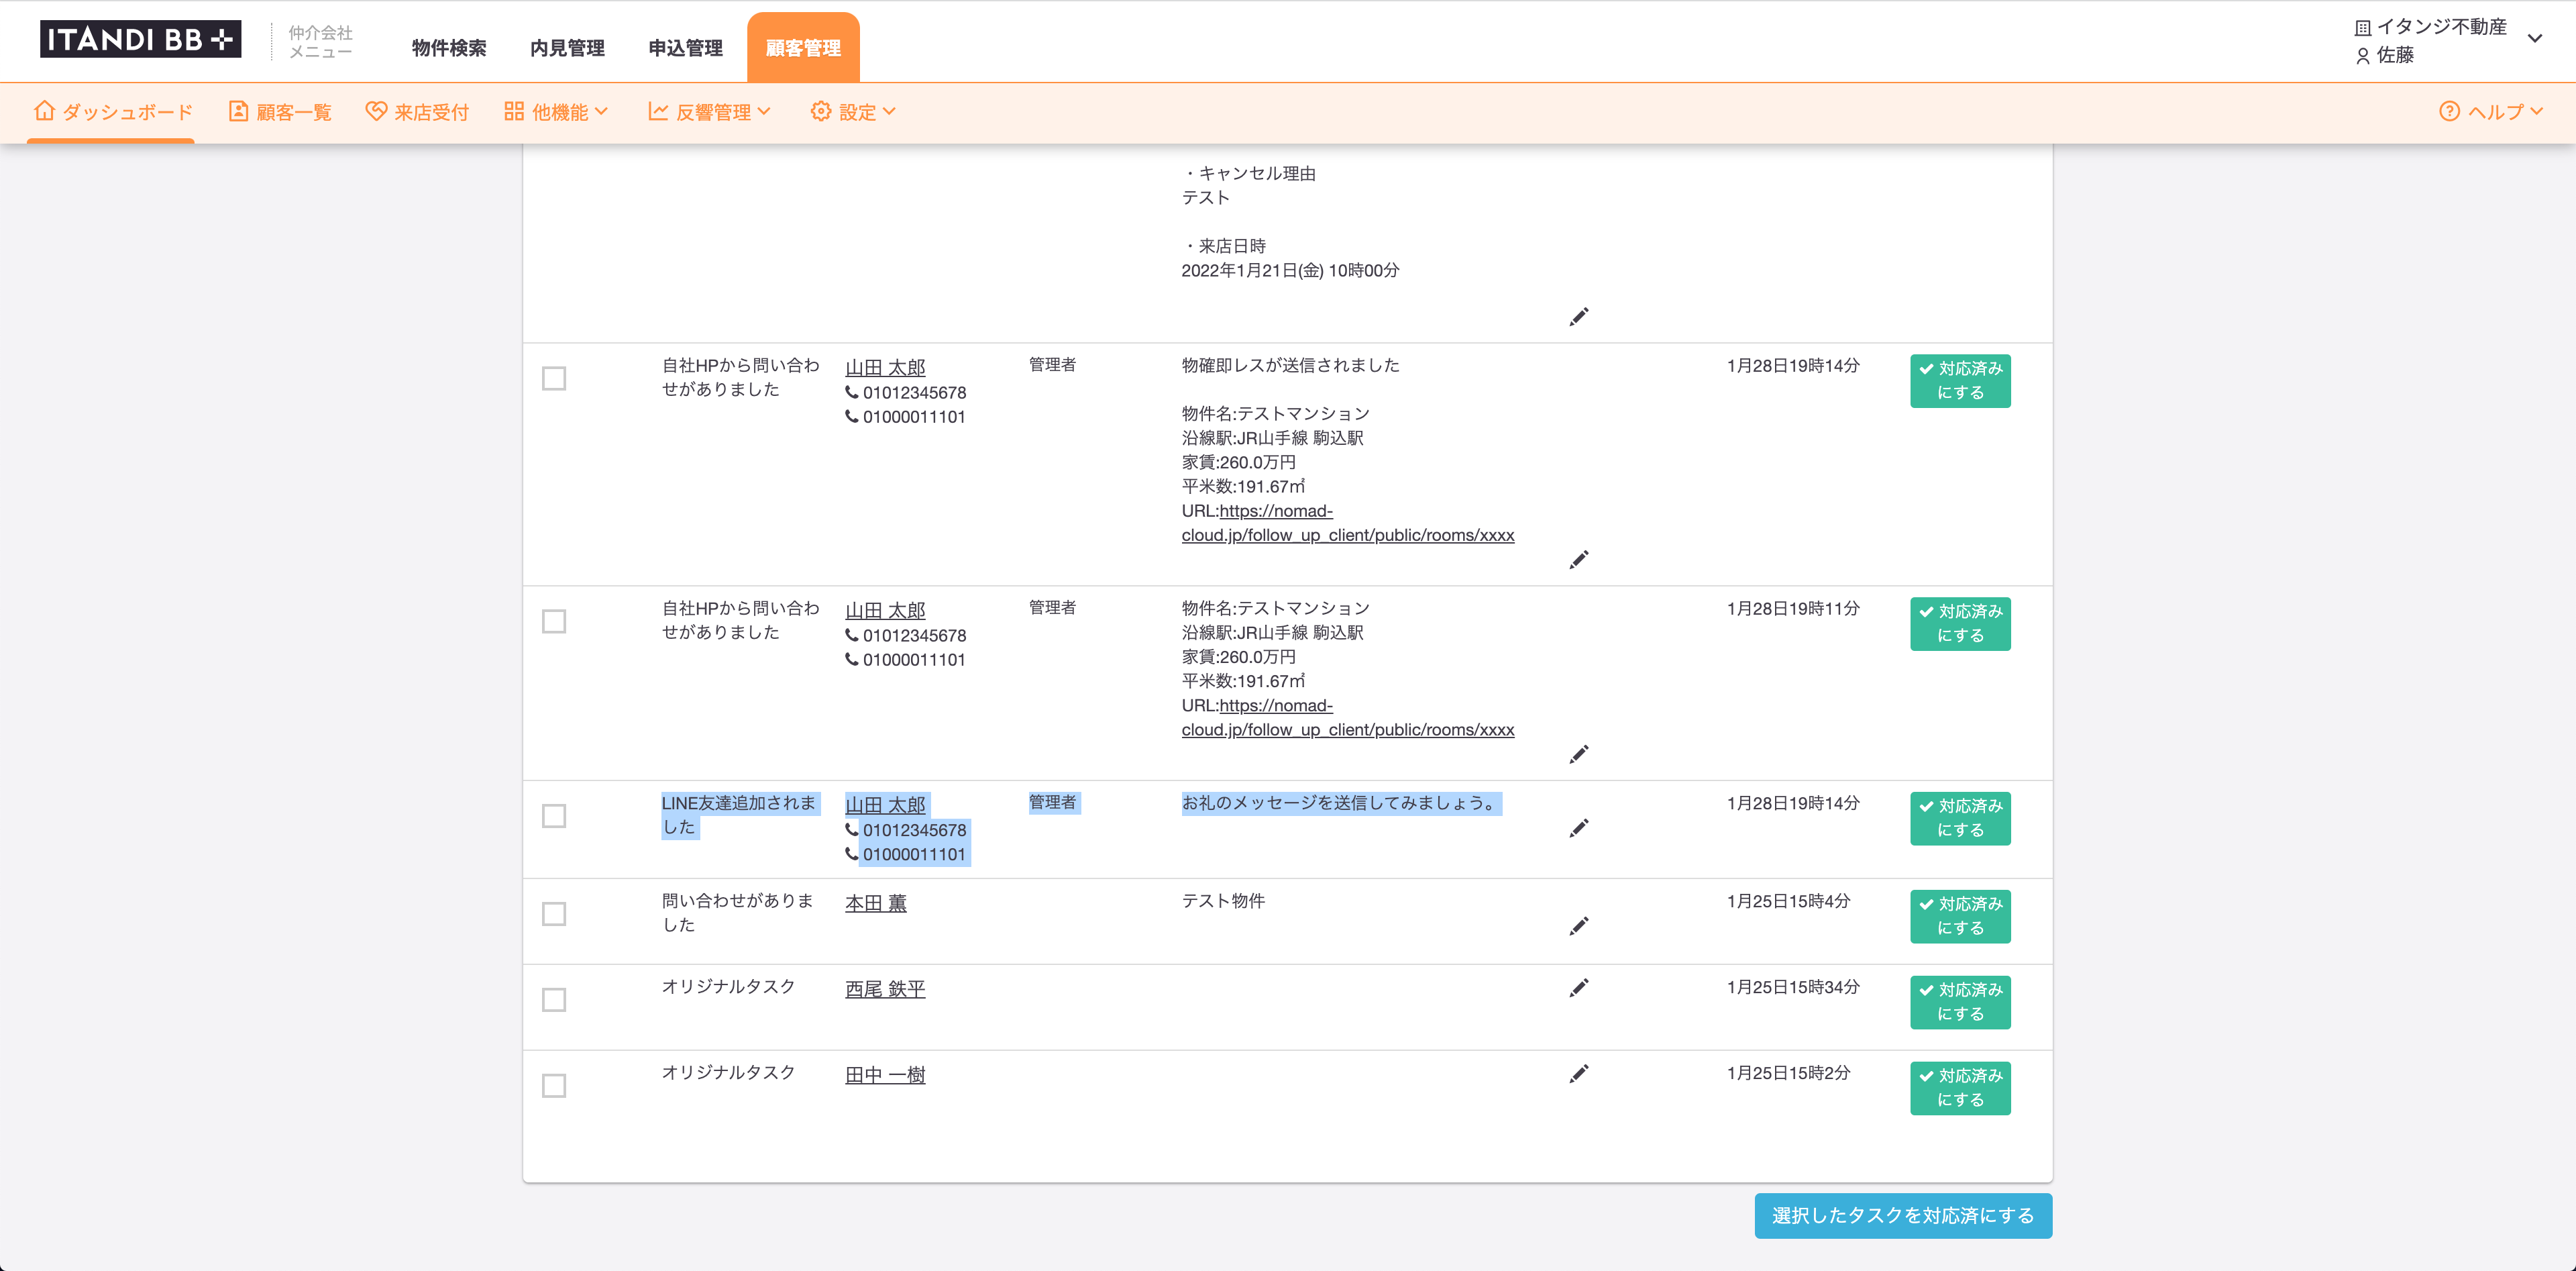Open 西尾 鉄平 customer link

click(x=885, y=989)
